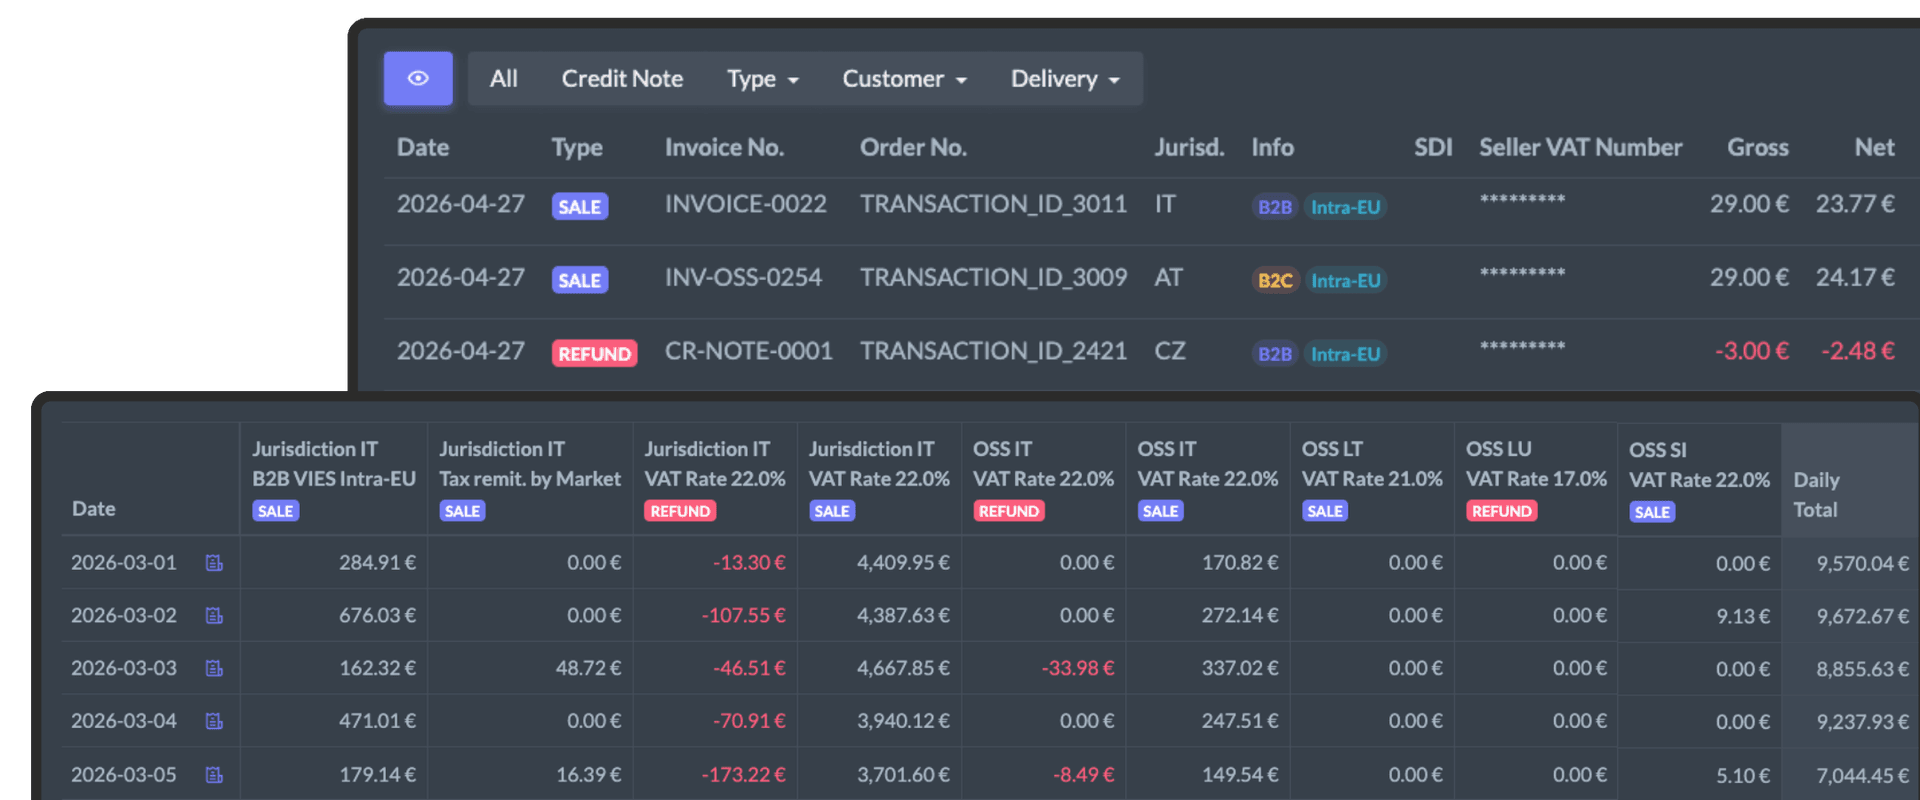
Task: Open report icon for 2026-03-05
Action: [214, 775]
